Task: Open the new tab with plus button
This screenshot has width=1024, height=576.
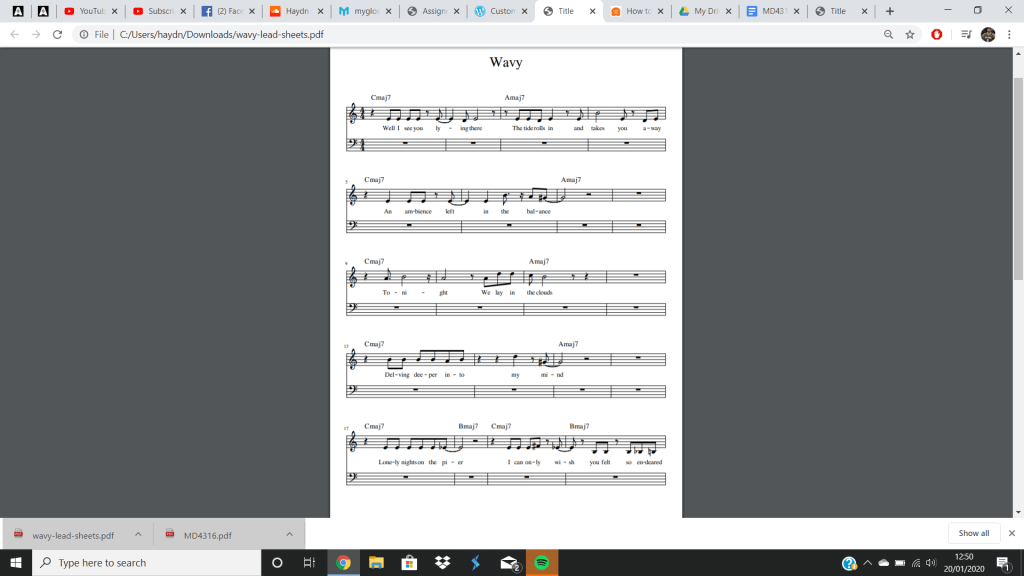Action: click(x=890, y=11)
